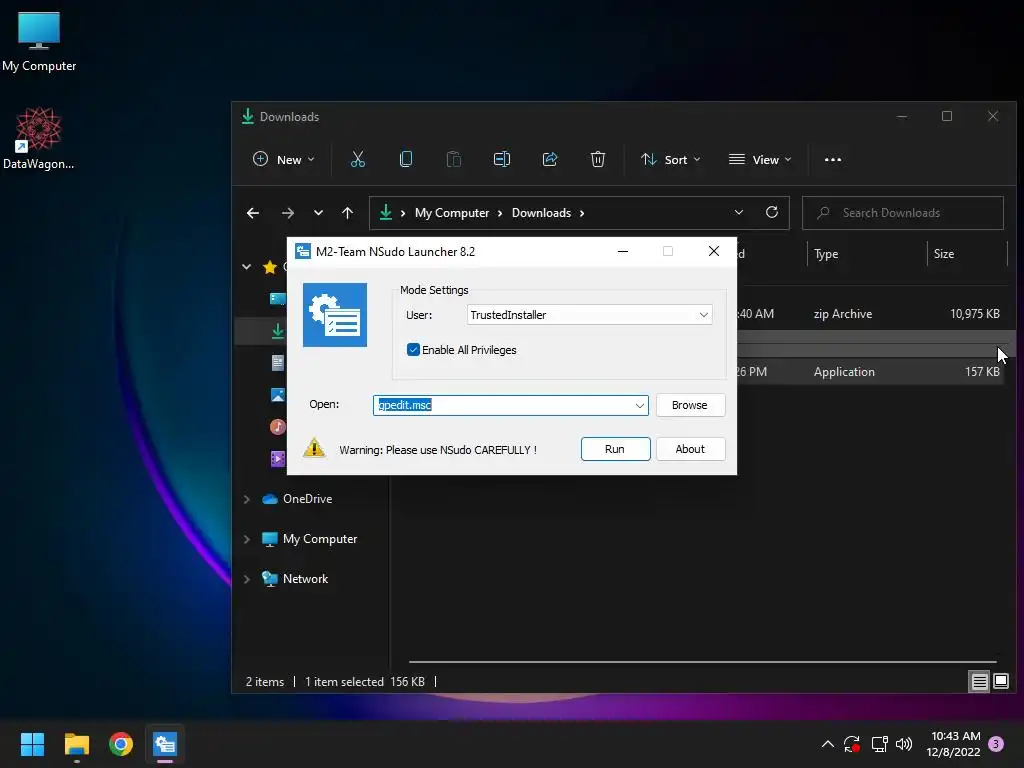Select the Pictures icon in sidebar
The height and width of the screenshot is (768, 1024).
click(278, 394)
